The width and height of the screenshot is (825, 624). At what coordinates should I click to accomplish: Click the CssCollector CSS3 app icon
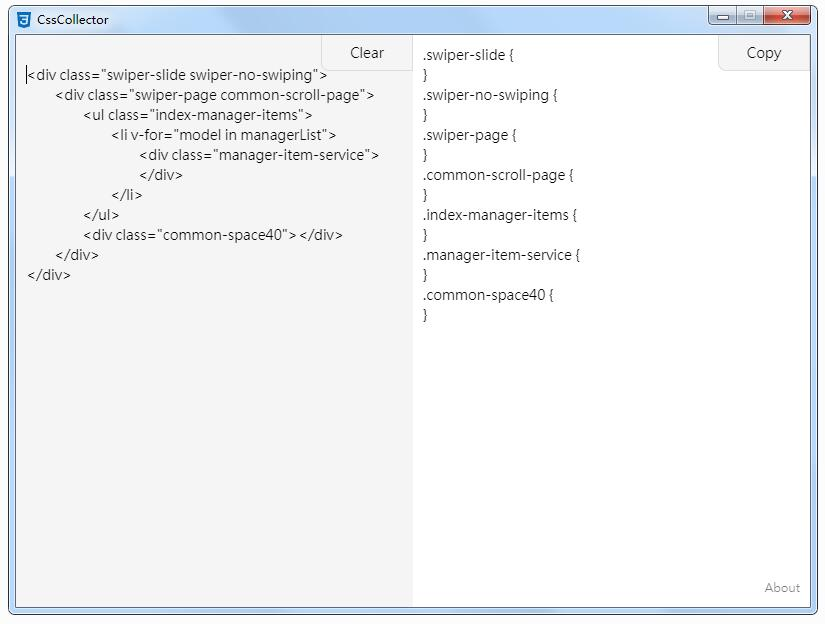(x=24, y=20)
